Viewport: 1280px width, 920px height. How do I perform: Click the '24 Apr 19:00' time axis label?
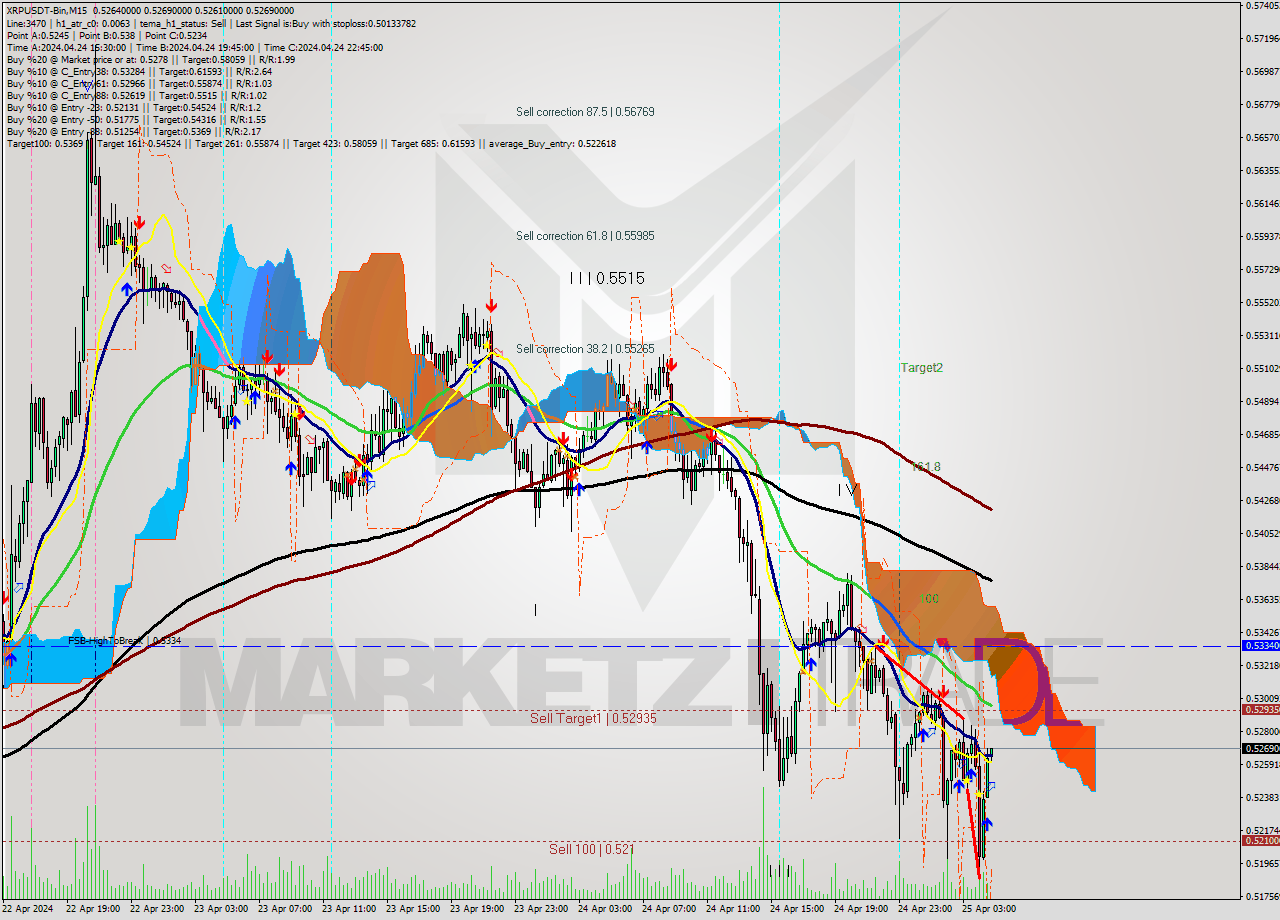[x=861, y=909]
